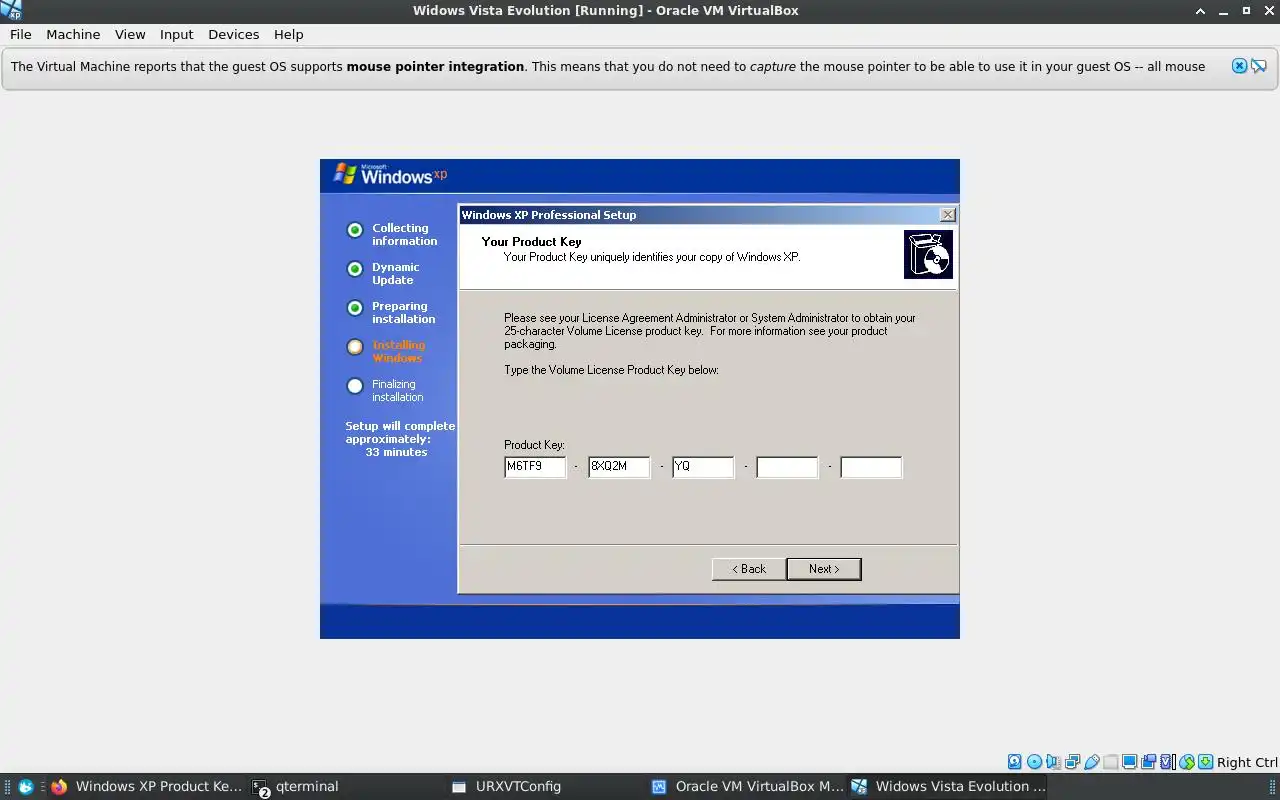1280x800 pixels.
Task: Open the CPU virtualization indicator icon
Action: click(x=1167, y=762)
